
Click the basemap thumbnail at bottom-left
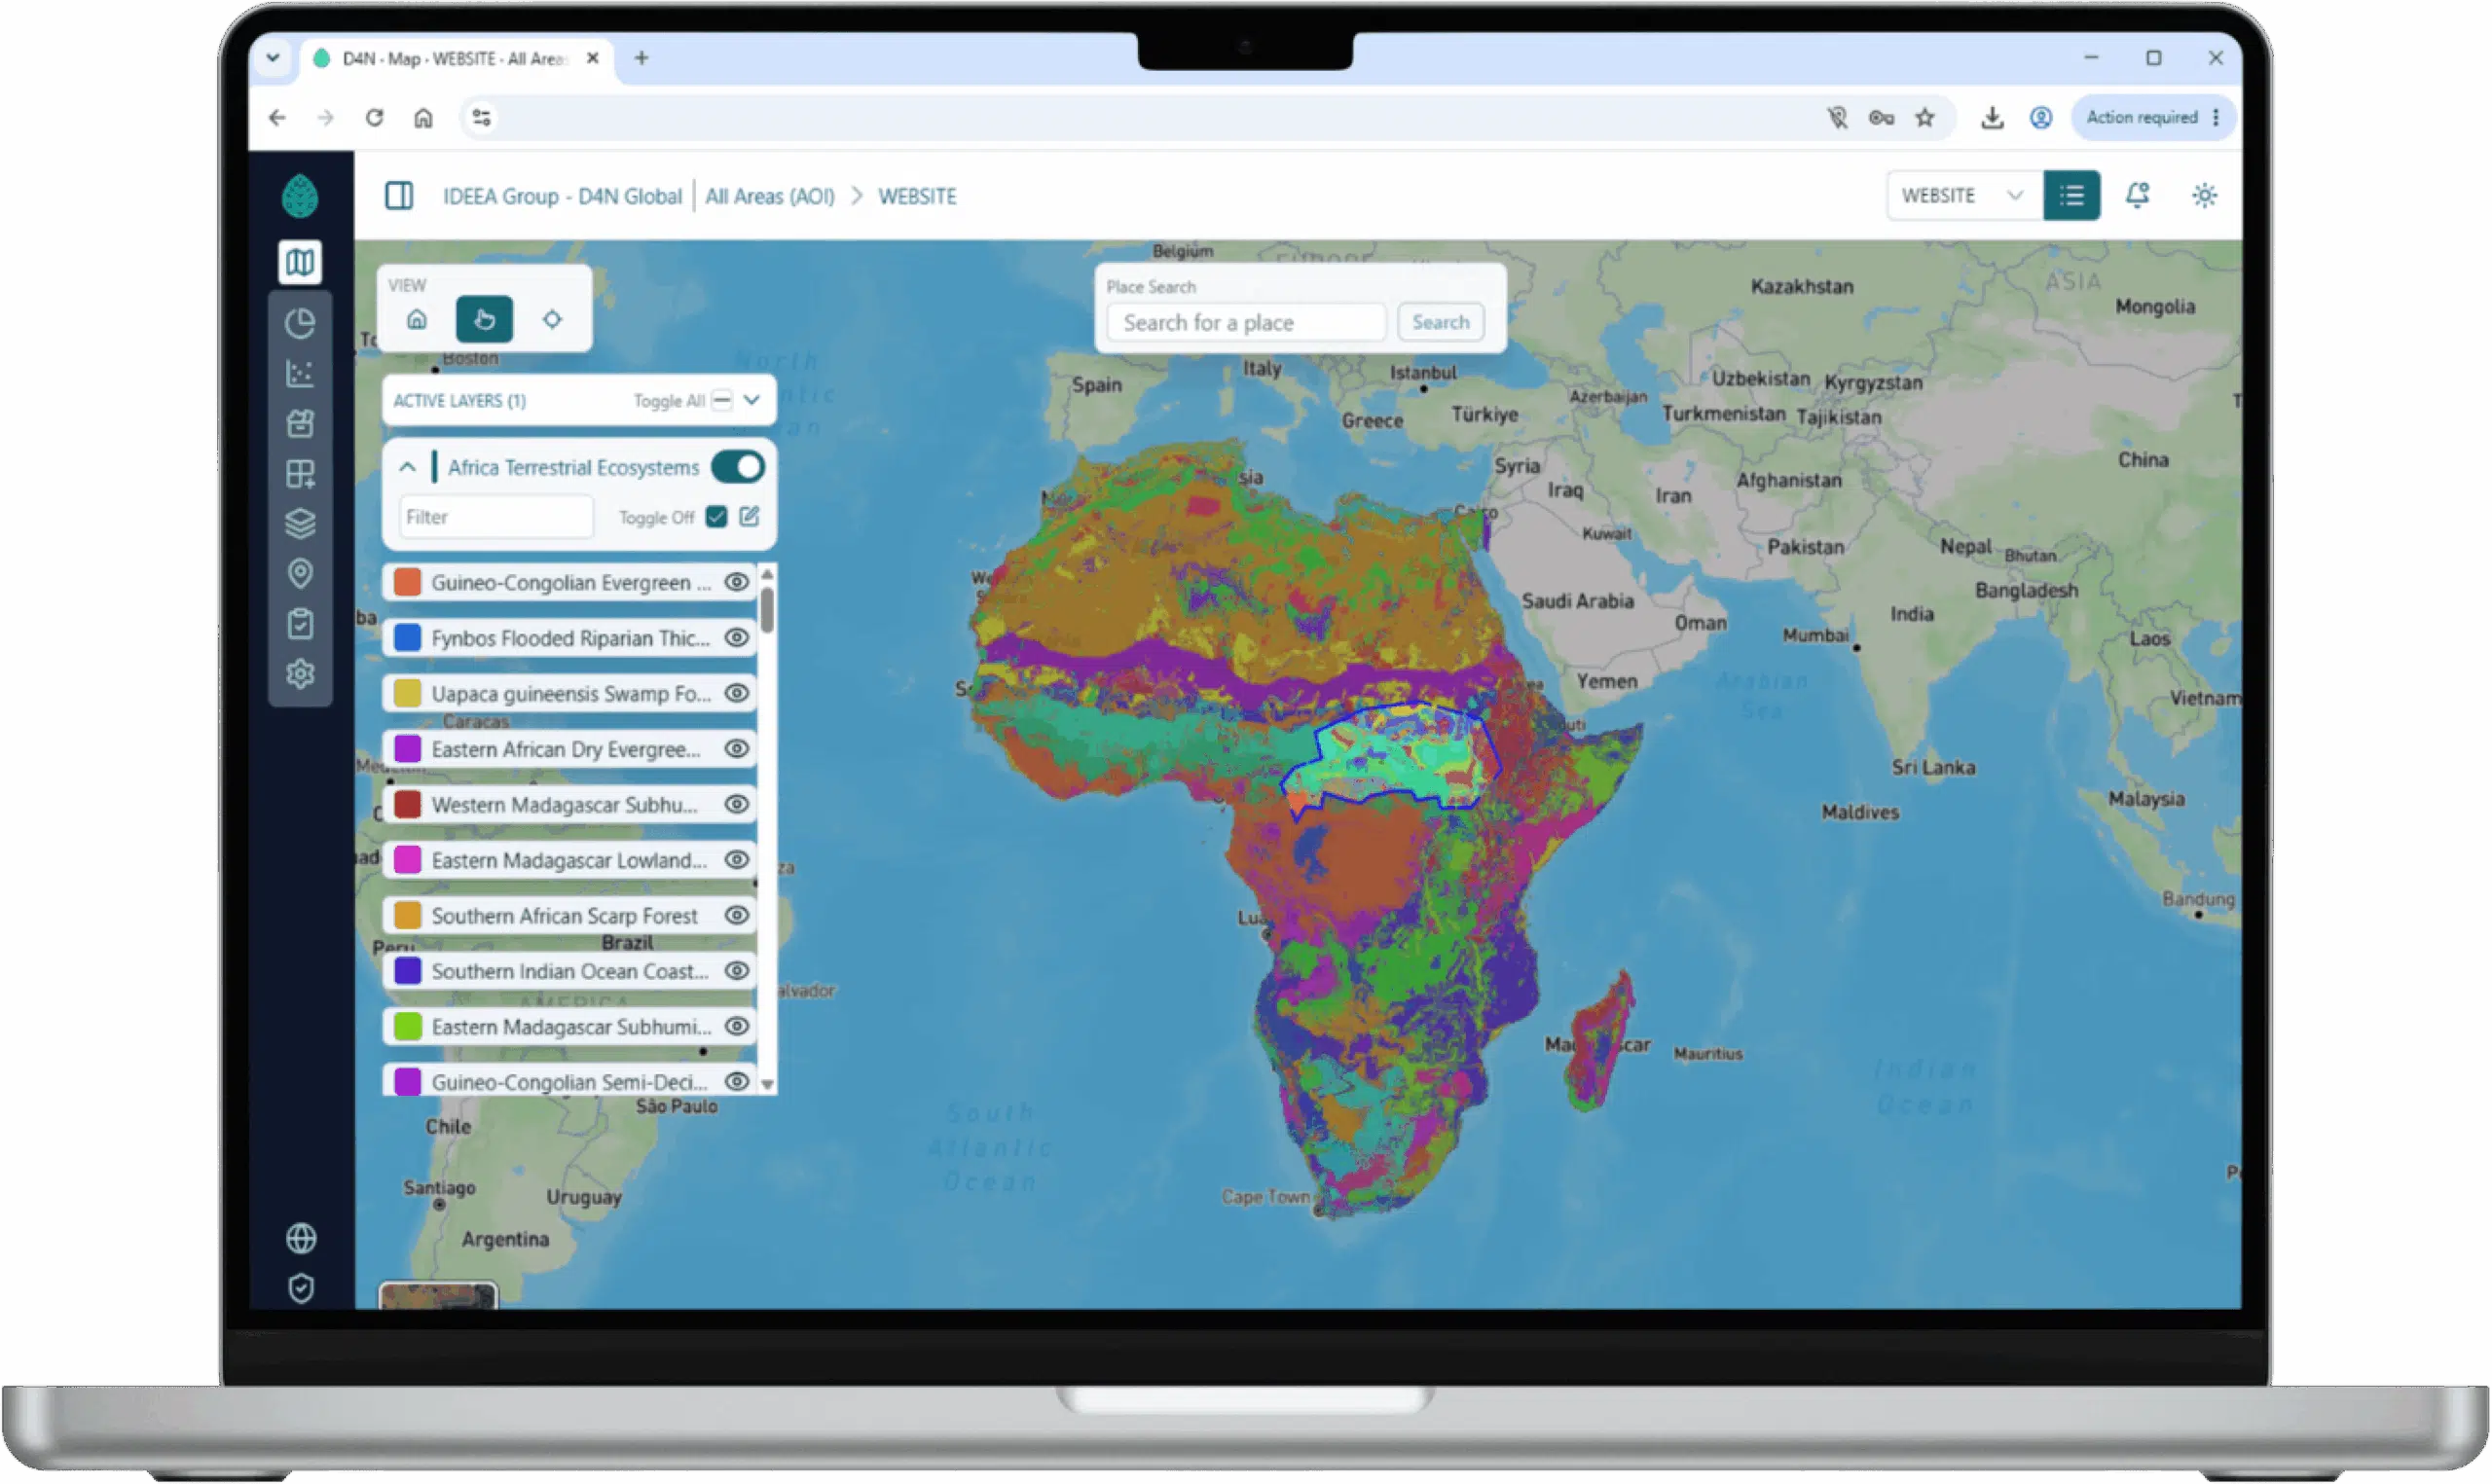coord(438,1297)
